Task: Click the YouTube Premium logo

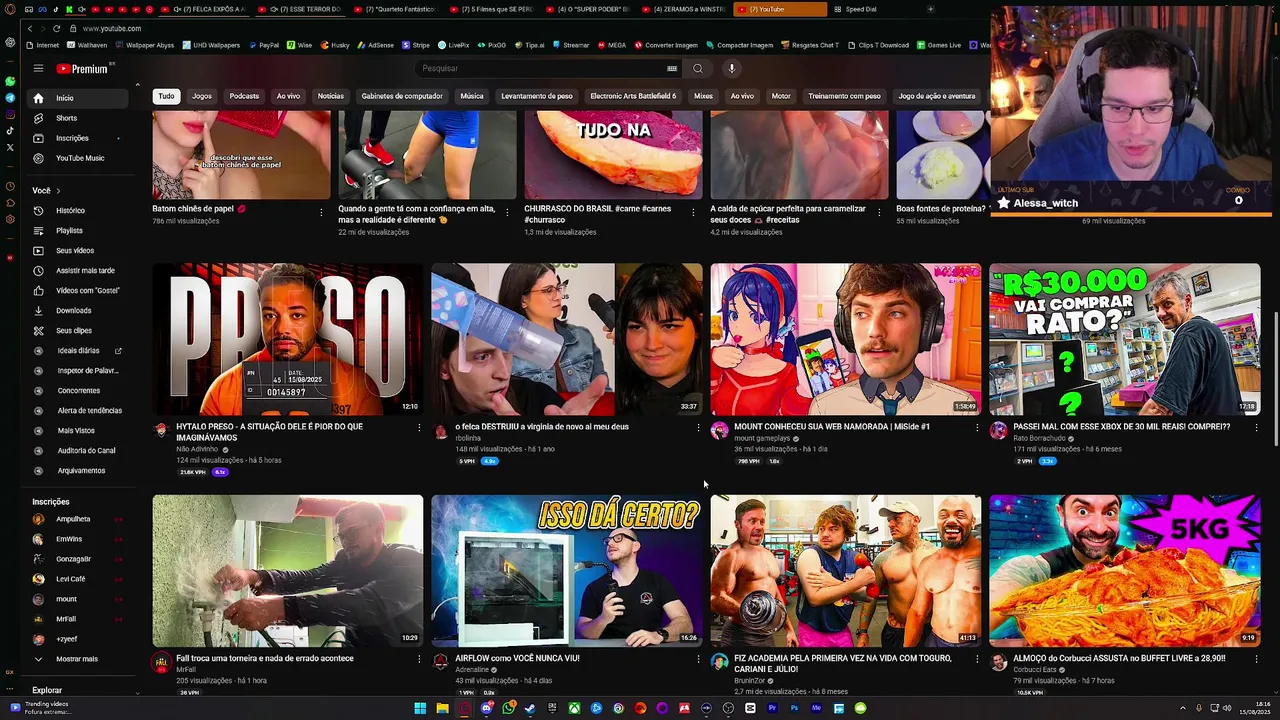Action: (84, 69)
